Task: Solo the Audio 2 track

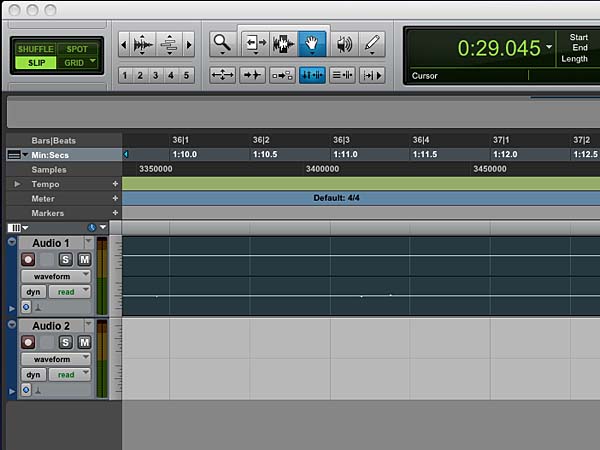Action: [66, 343]
